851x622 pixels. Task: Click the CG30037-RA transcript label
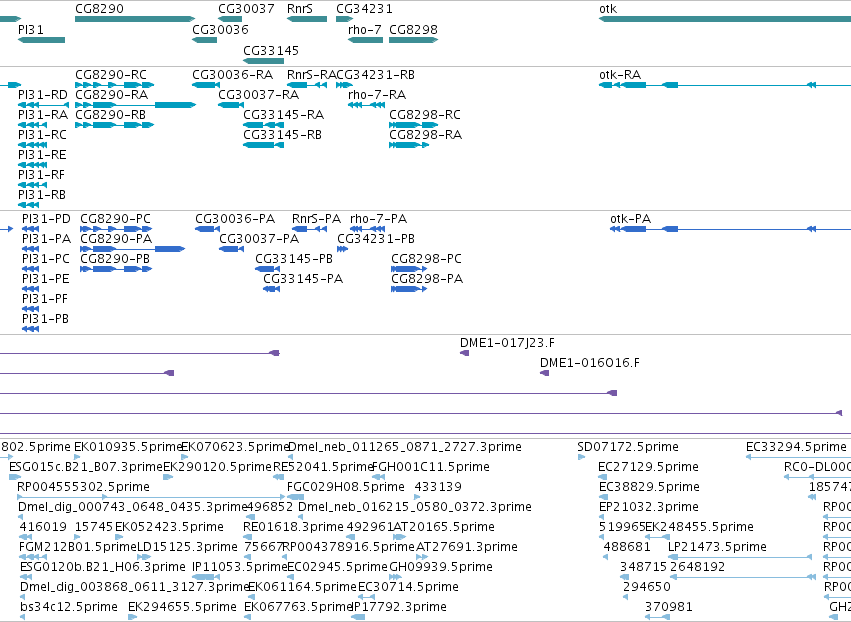pos(258,94)
